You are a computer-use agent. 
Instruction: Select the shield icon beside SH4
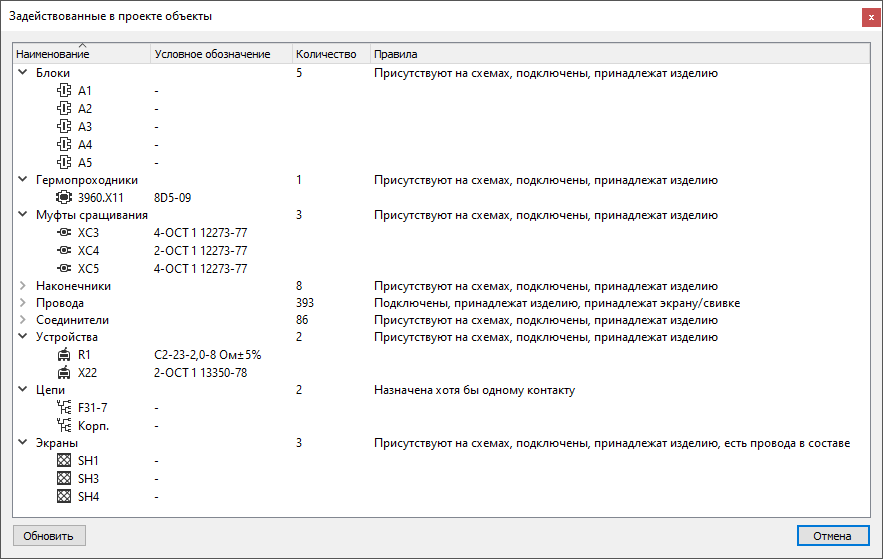pos(66,497)
